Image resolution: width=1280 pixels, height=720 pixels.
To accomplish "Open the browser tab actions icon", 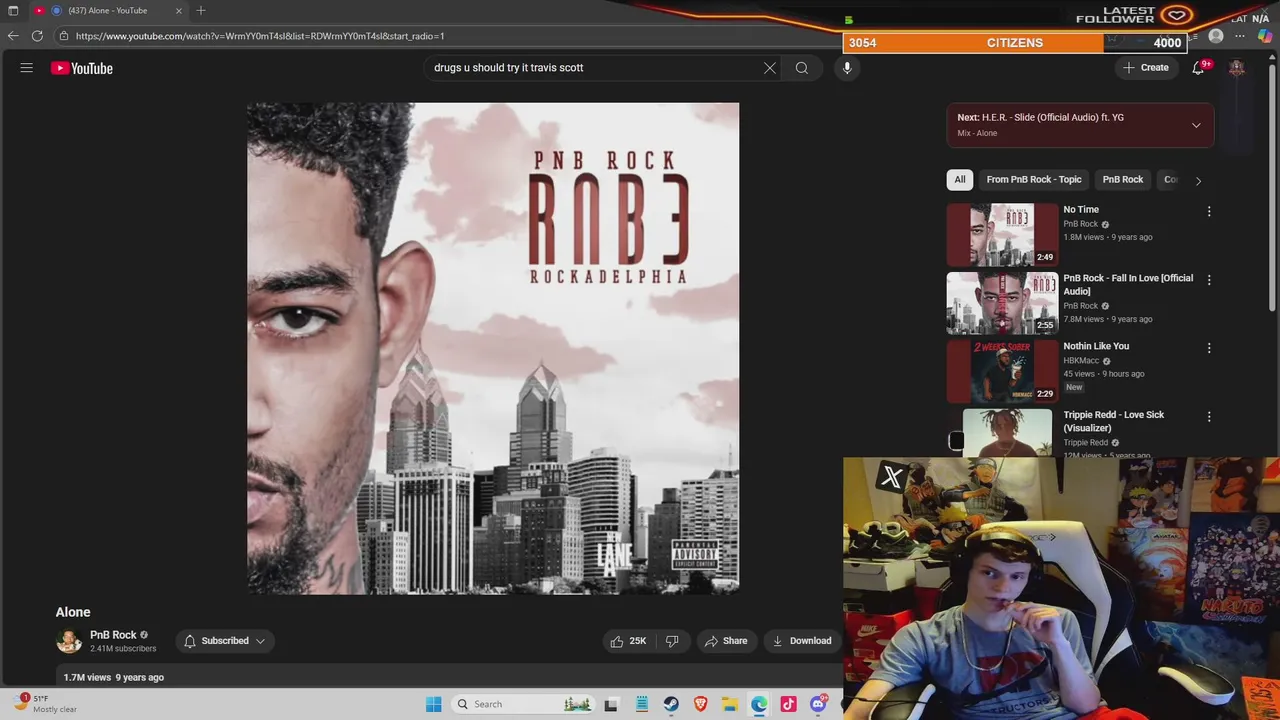I will click(13, 11).
